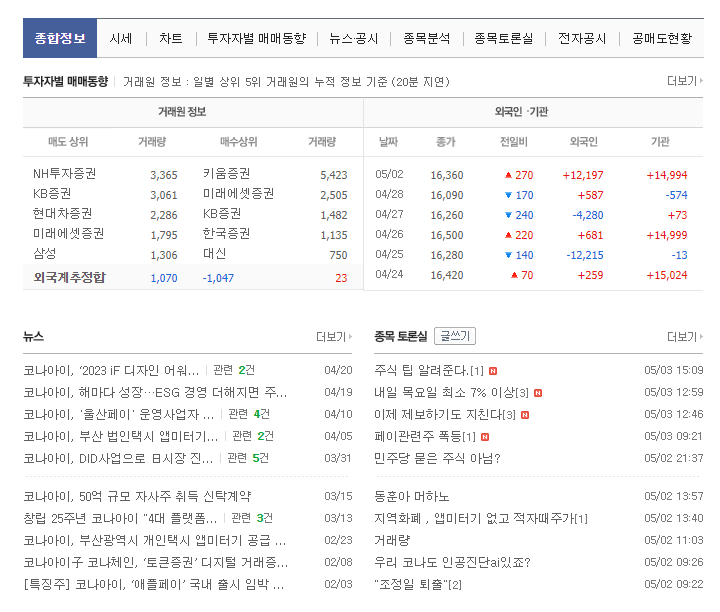Open the 관련 5건 link
Image resolution: width=720 pixels, height=612 pixels.
[248, 458]
